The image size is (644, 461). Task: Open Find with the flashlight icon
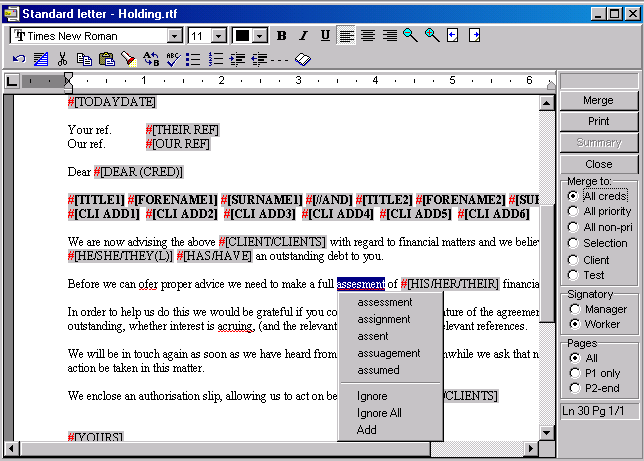129,59
